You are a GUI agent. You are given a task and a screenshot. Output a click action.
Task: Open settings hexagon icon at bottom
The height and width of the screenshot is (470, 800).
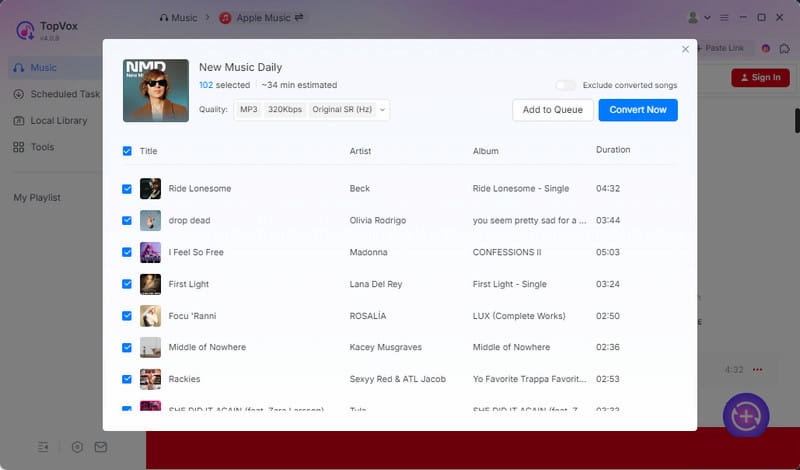77,447
